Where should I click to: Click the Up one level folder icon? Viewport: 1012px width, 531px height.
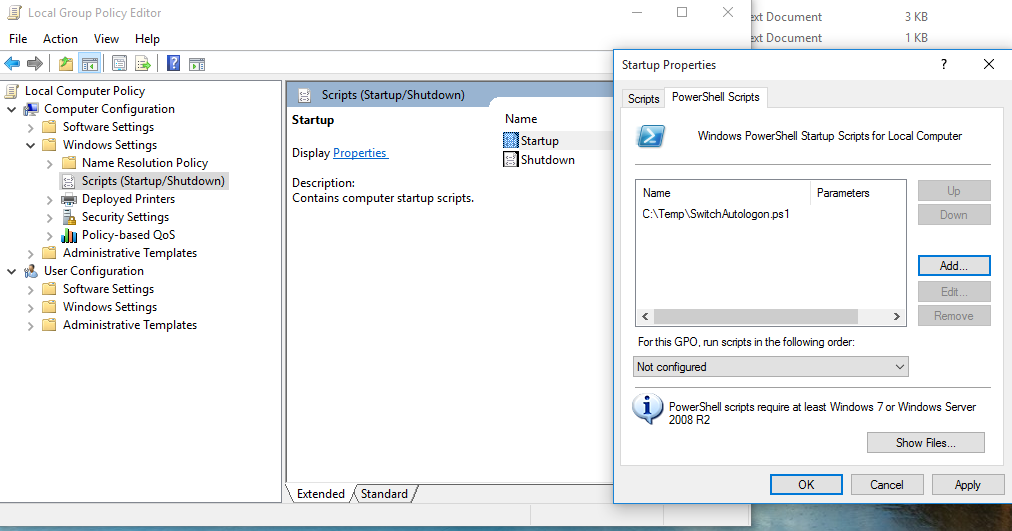tap(65, 63)
